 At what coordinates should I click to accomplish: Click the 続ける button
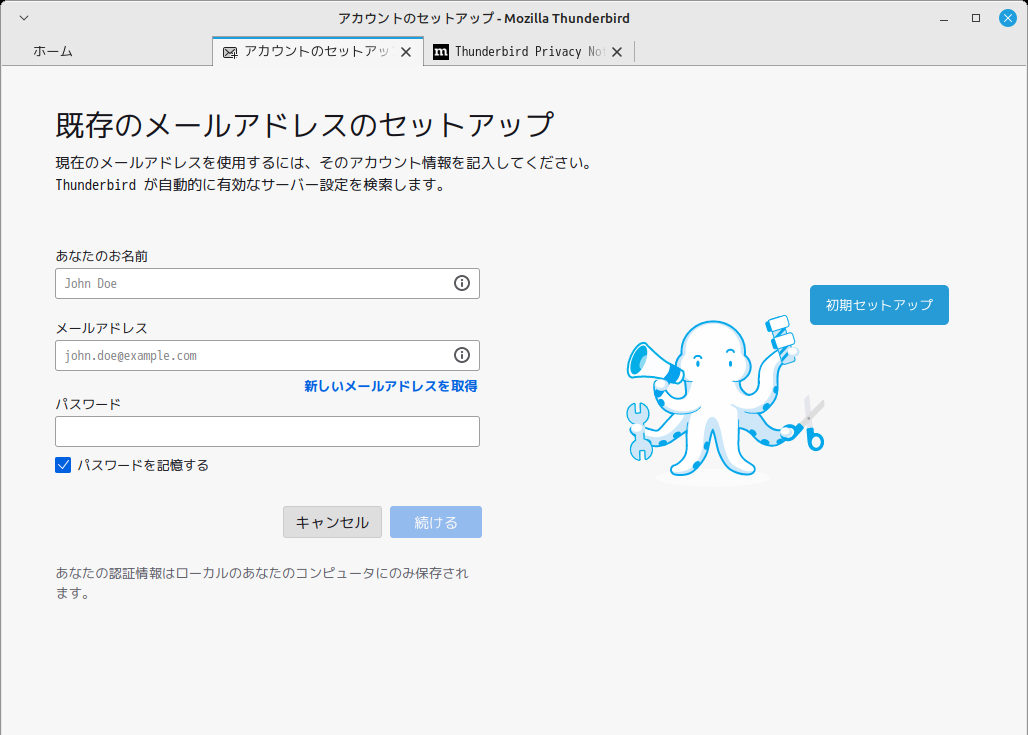[436, 522]
